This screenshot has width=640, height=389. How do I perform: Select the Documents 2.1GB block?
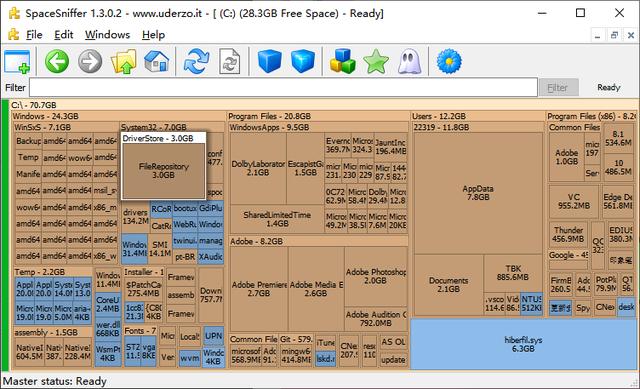click(x=448, y=285)
